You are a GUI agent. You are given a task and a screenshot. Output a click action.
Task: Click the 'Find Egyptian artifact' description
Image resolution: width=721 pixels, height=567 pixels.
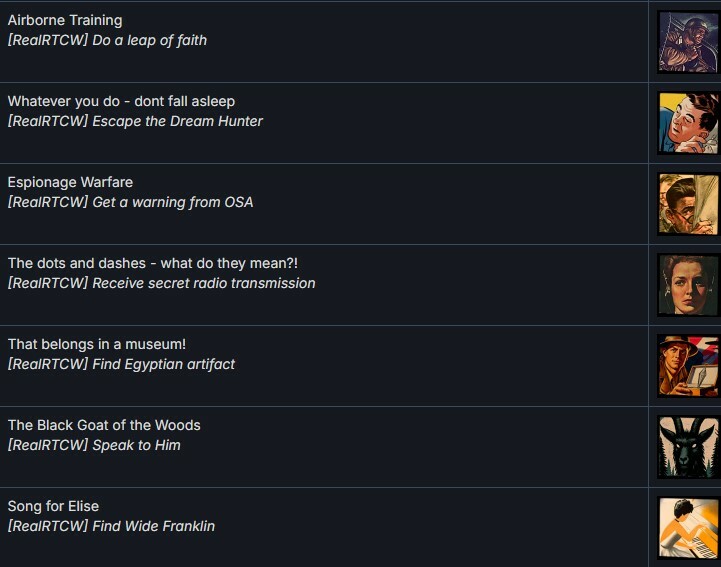pyautogui.click(x=121, y=364)
